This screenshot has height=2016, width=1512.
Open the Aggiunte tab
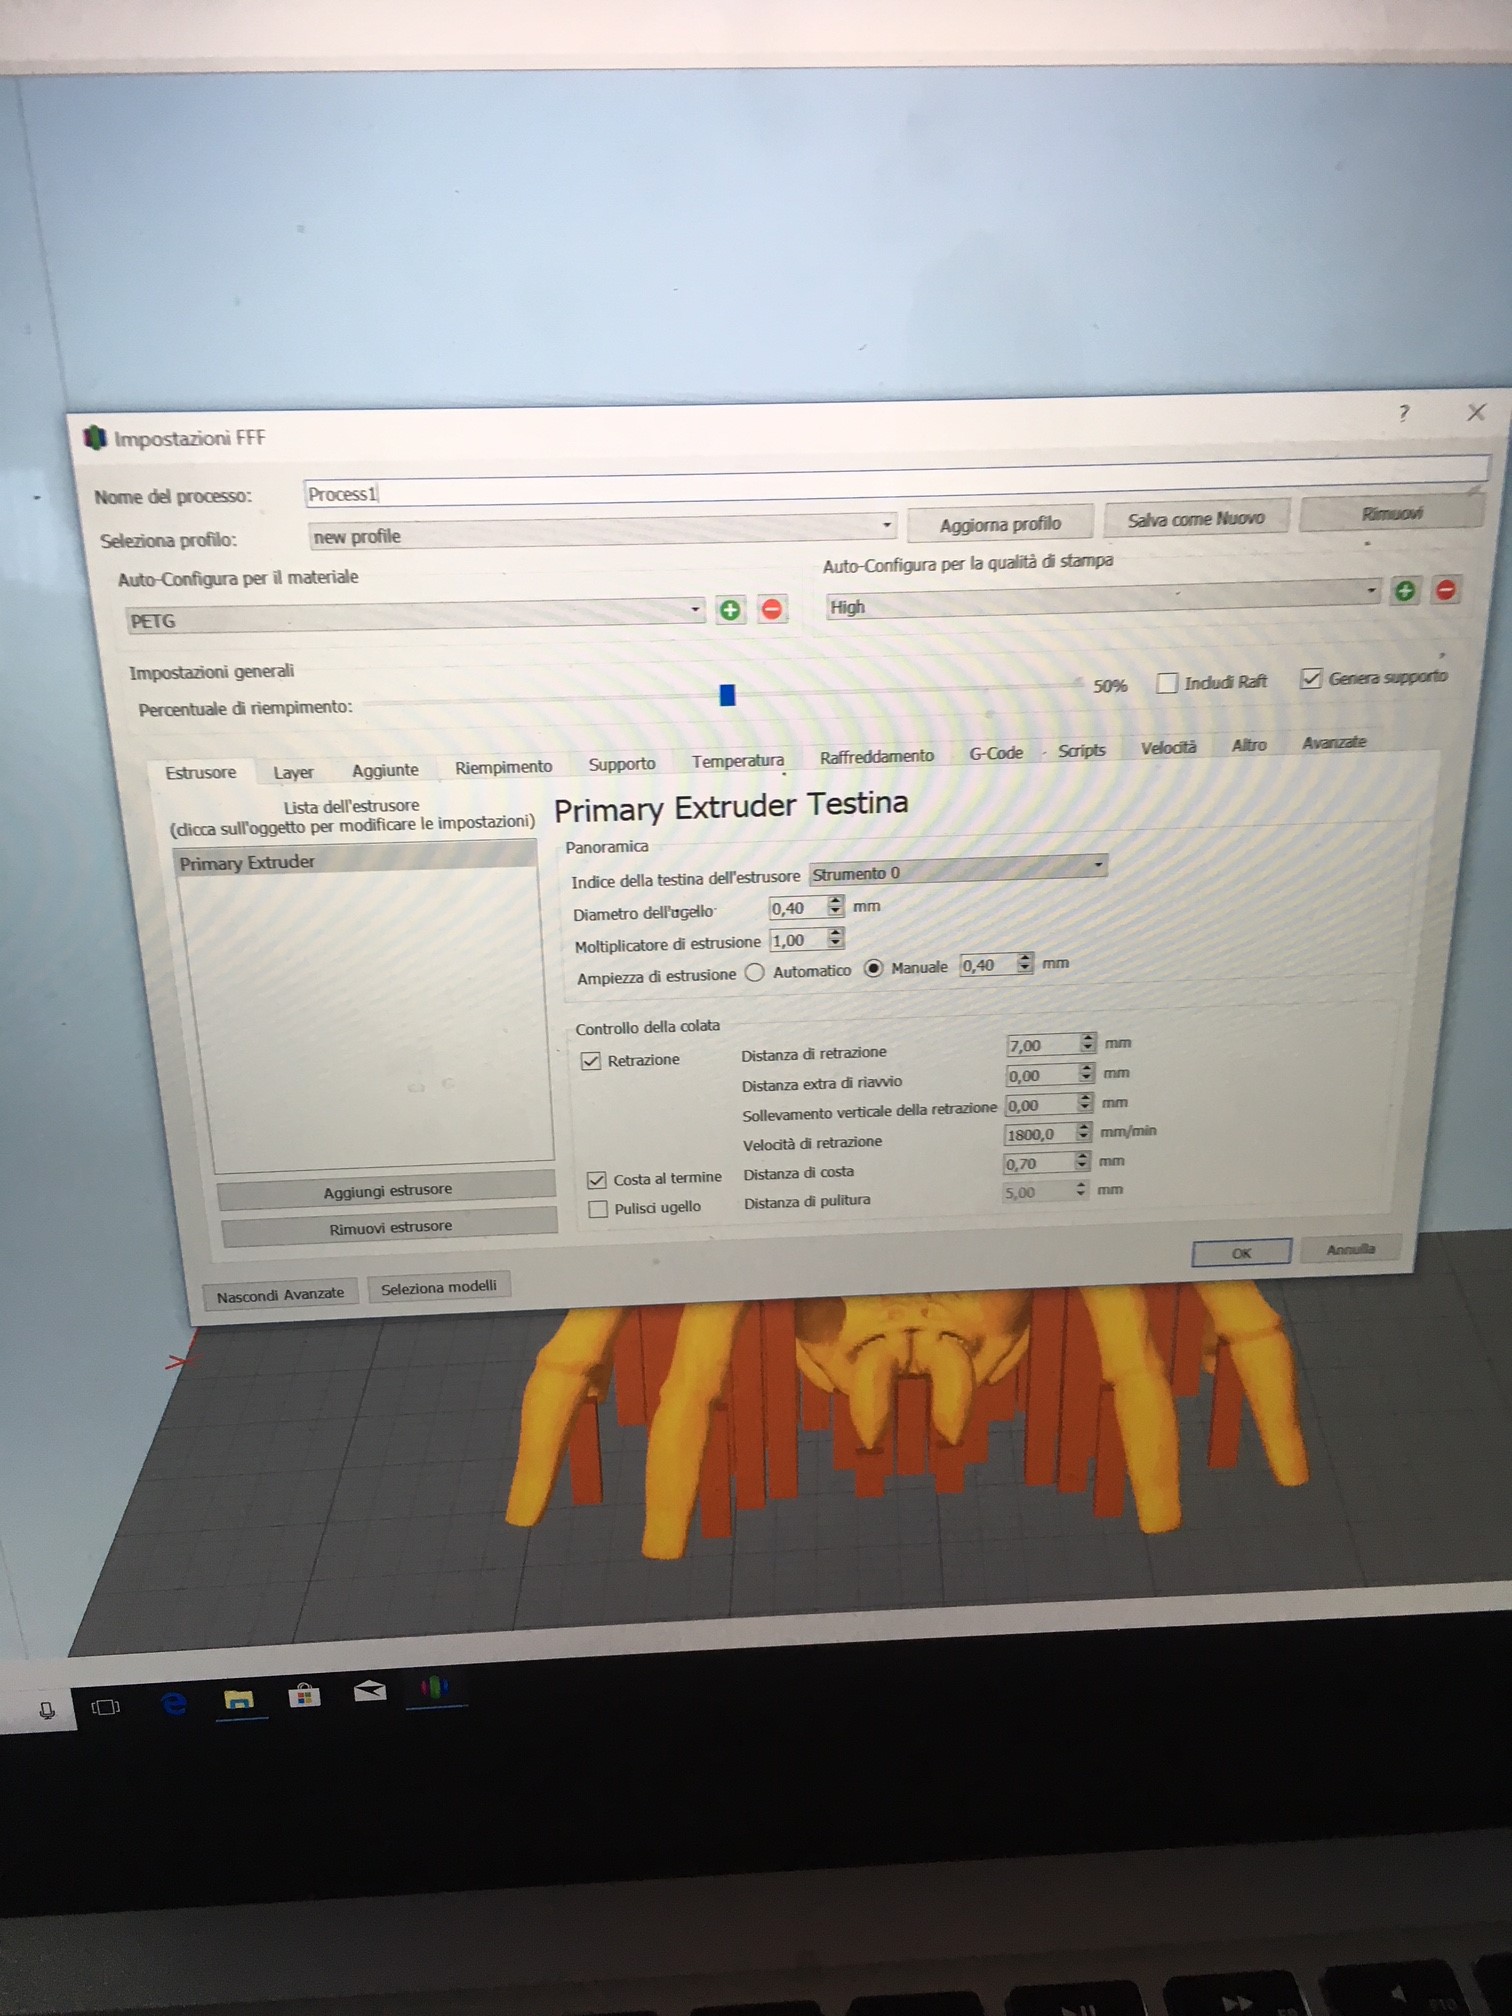click(x=385, y=770)
